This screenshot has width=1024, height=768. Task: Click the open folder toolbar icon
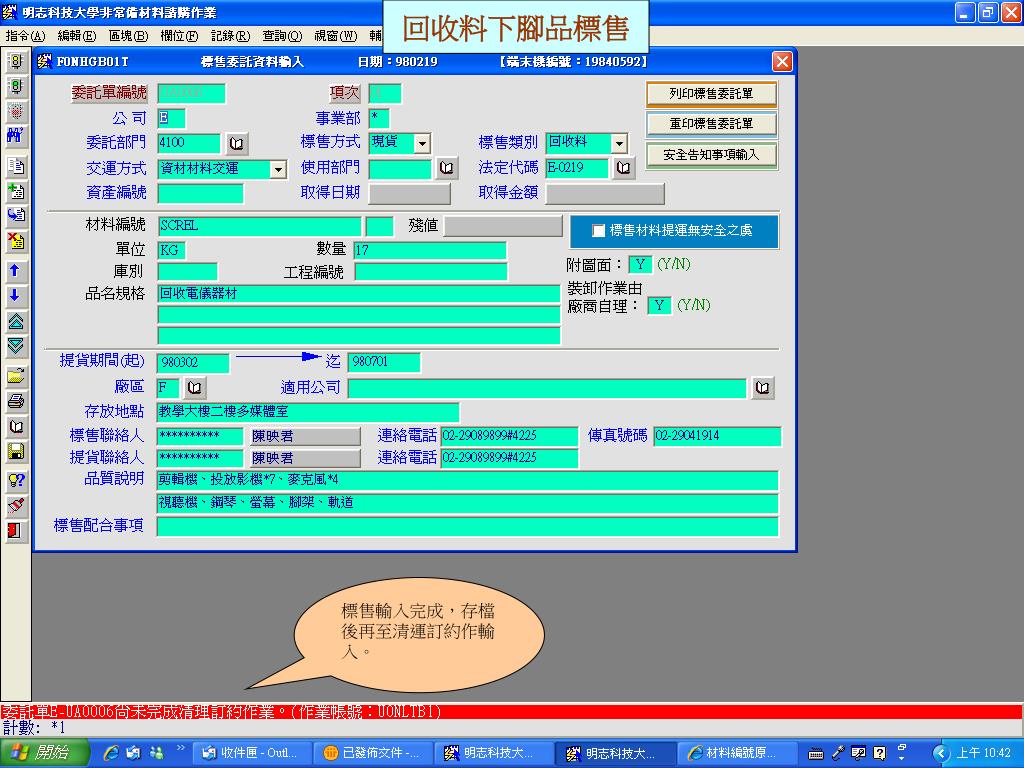[x=16, y=376]
